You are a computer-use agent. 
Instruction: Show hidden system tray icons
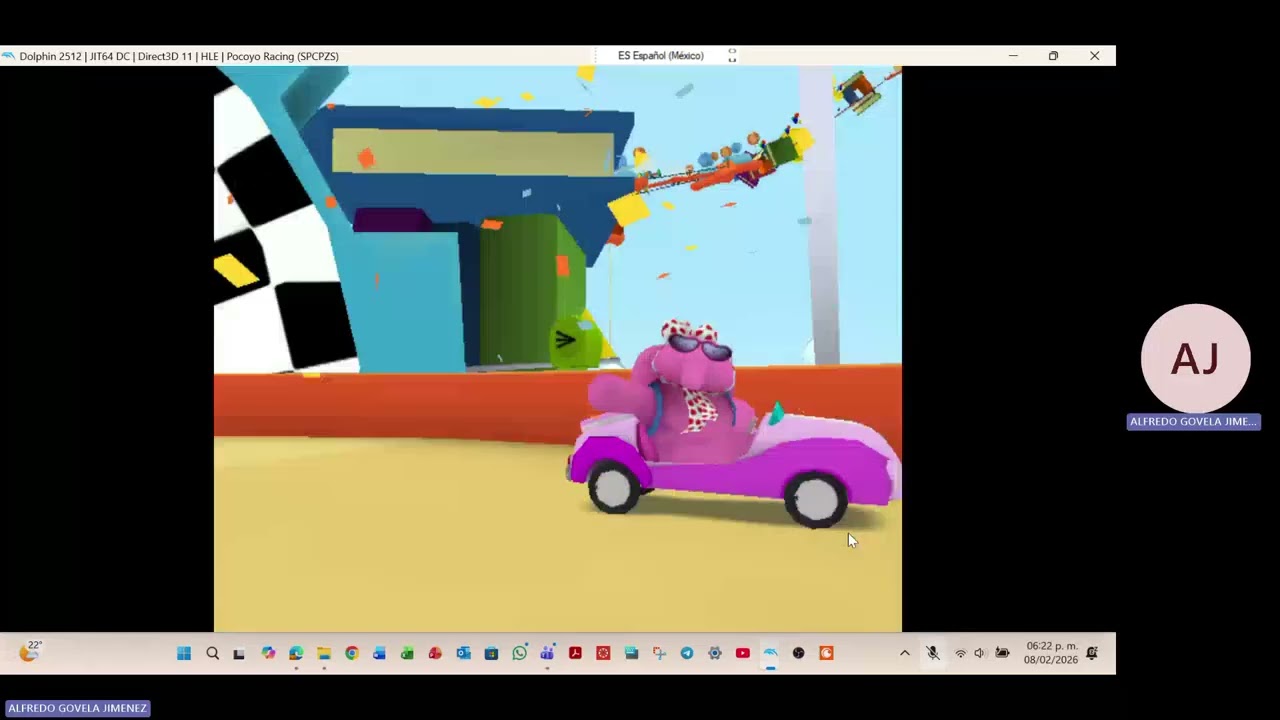click(905, 653)
